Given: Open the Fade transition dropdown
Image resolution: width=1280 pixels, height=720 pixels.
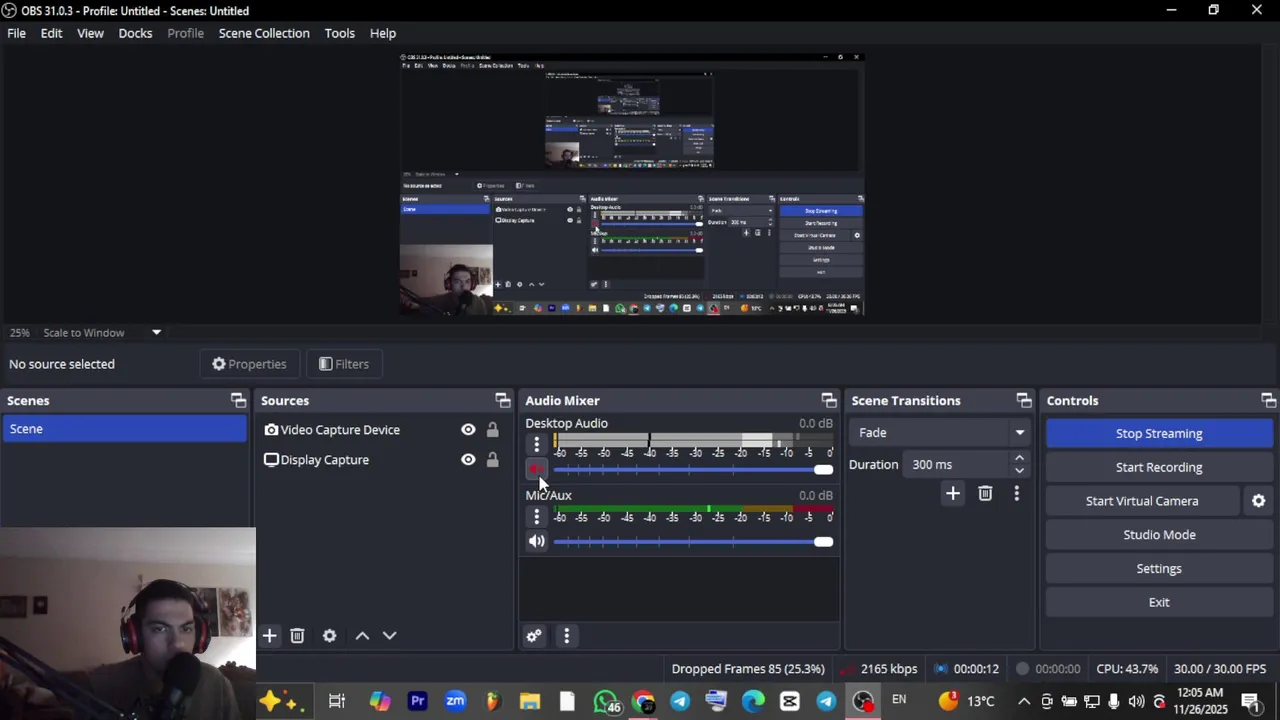Looking at the screenshot, I should click(x=938, y=433).
